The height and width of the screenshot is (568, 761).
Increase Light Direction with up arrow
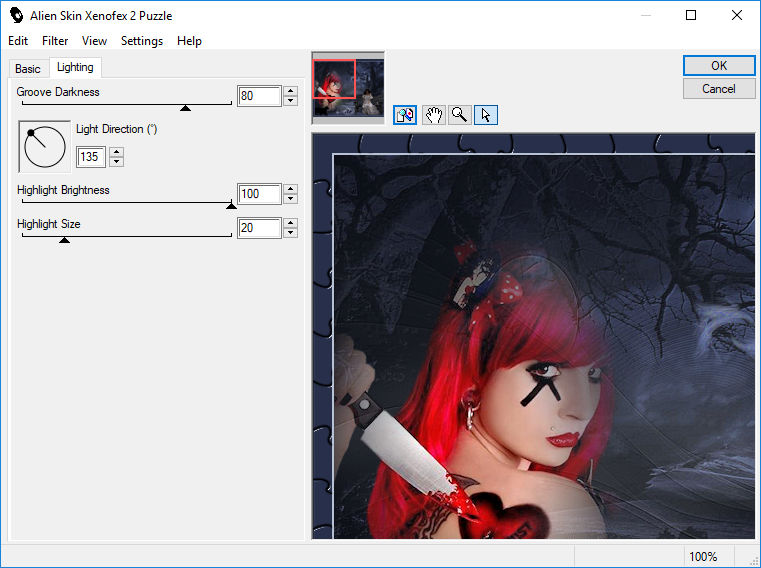pos(116,152)
